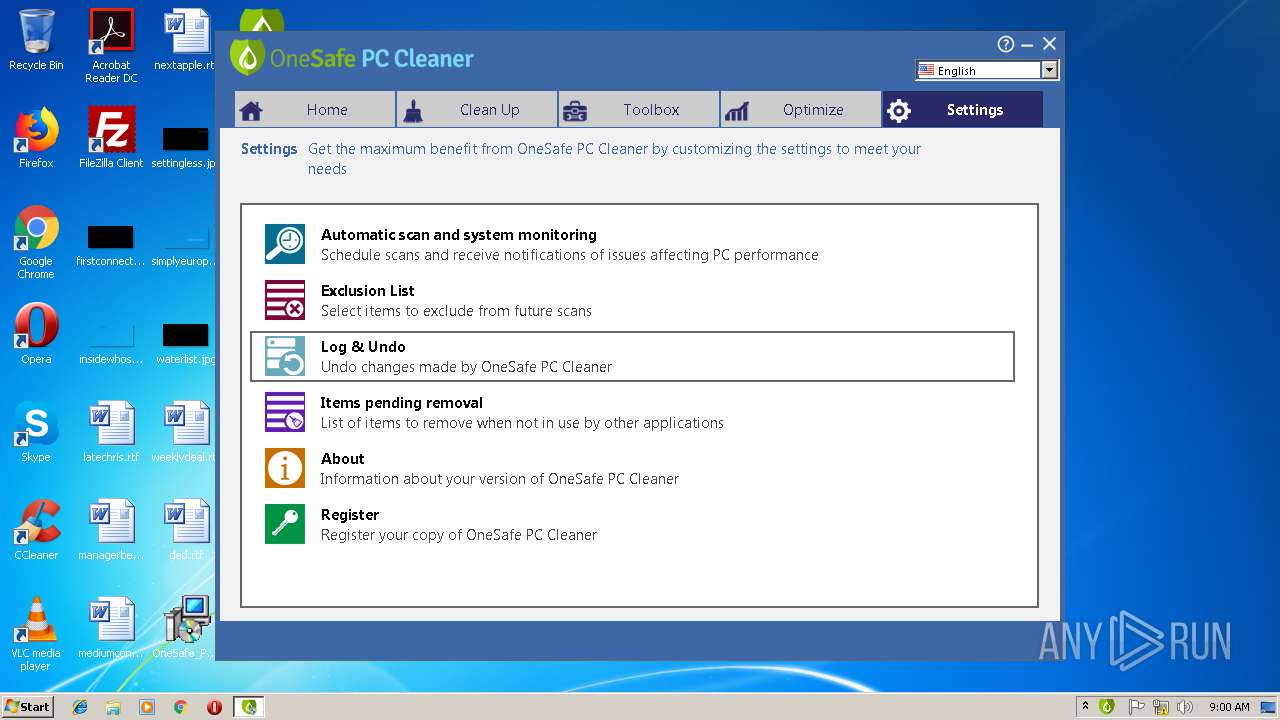Click OneSafe PC Cleaner taskbar button
1280x720 pixels.
pos(249,707)
